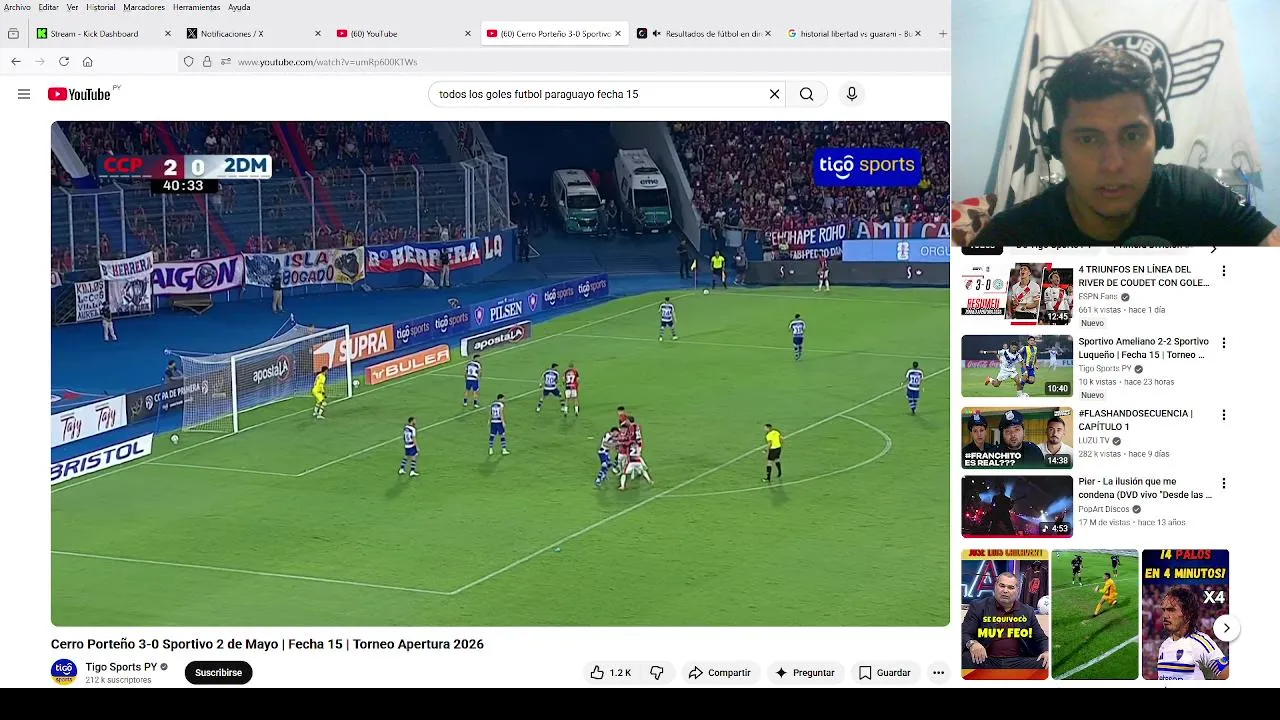Viewport: 1280px width, 720px height.
Task: Open more actions three-dot menu under video
Action: pyautogui.click(x=938, y=673)
